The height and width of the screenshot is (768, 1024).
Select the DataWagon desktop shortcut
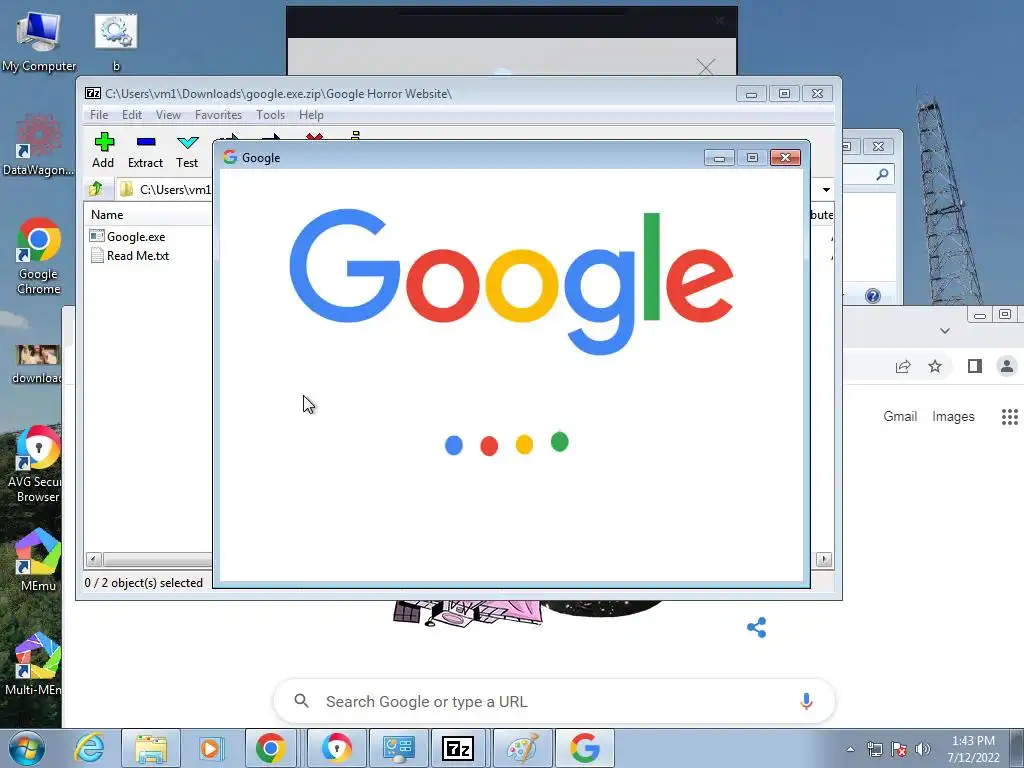pyautogui.click(x=38, y=145)
